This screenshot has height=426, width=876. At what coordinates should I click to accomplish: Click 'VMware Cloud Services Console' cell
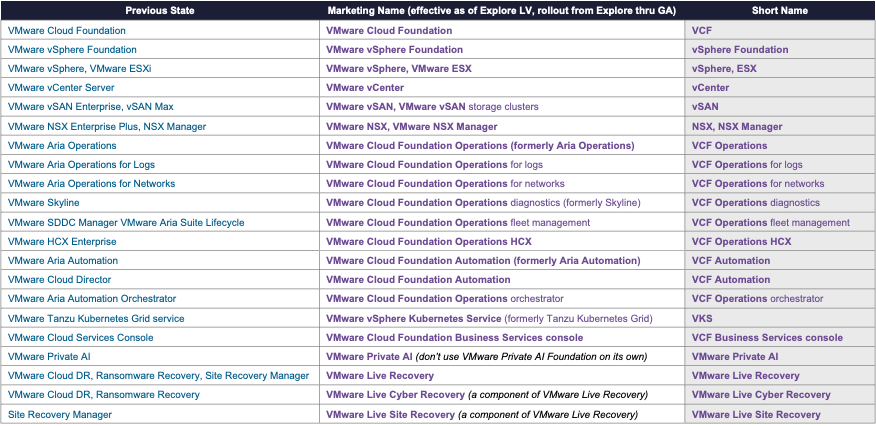click(x=160, y=338)
